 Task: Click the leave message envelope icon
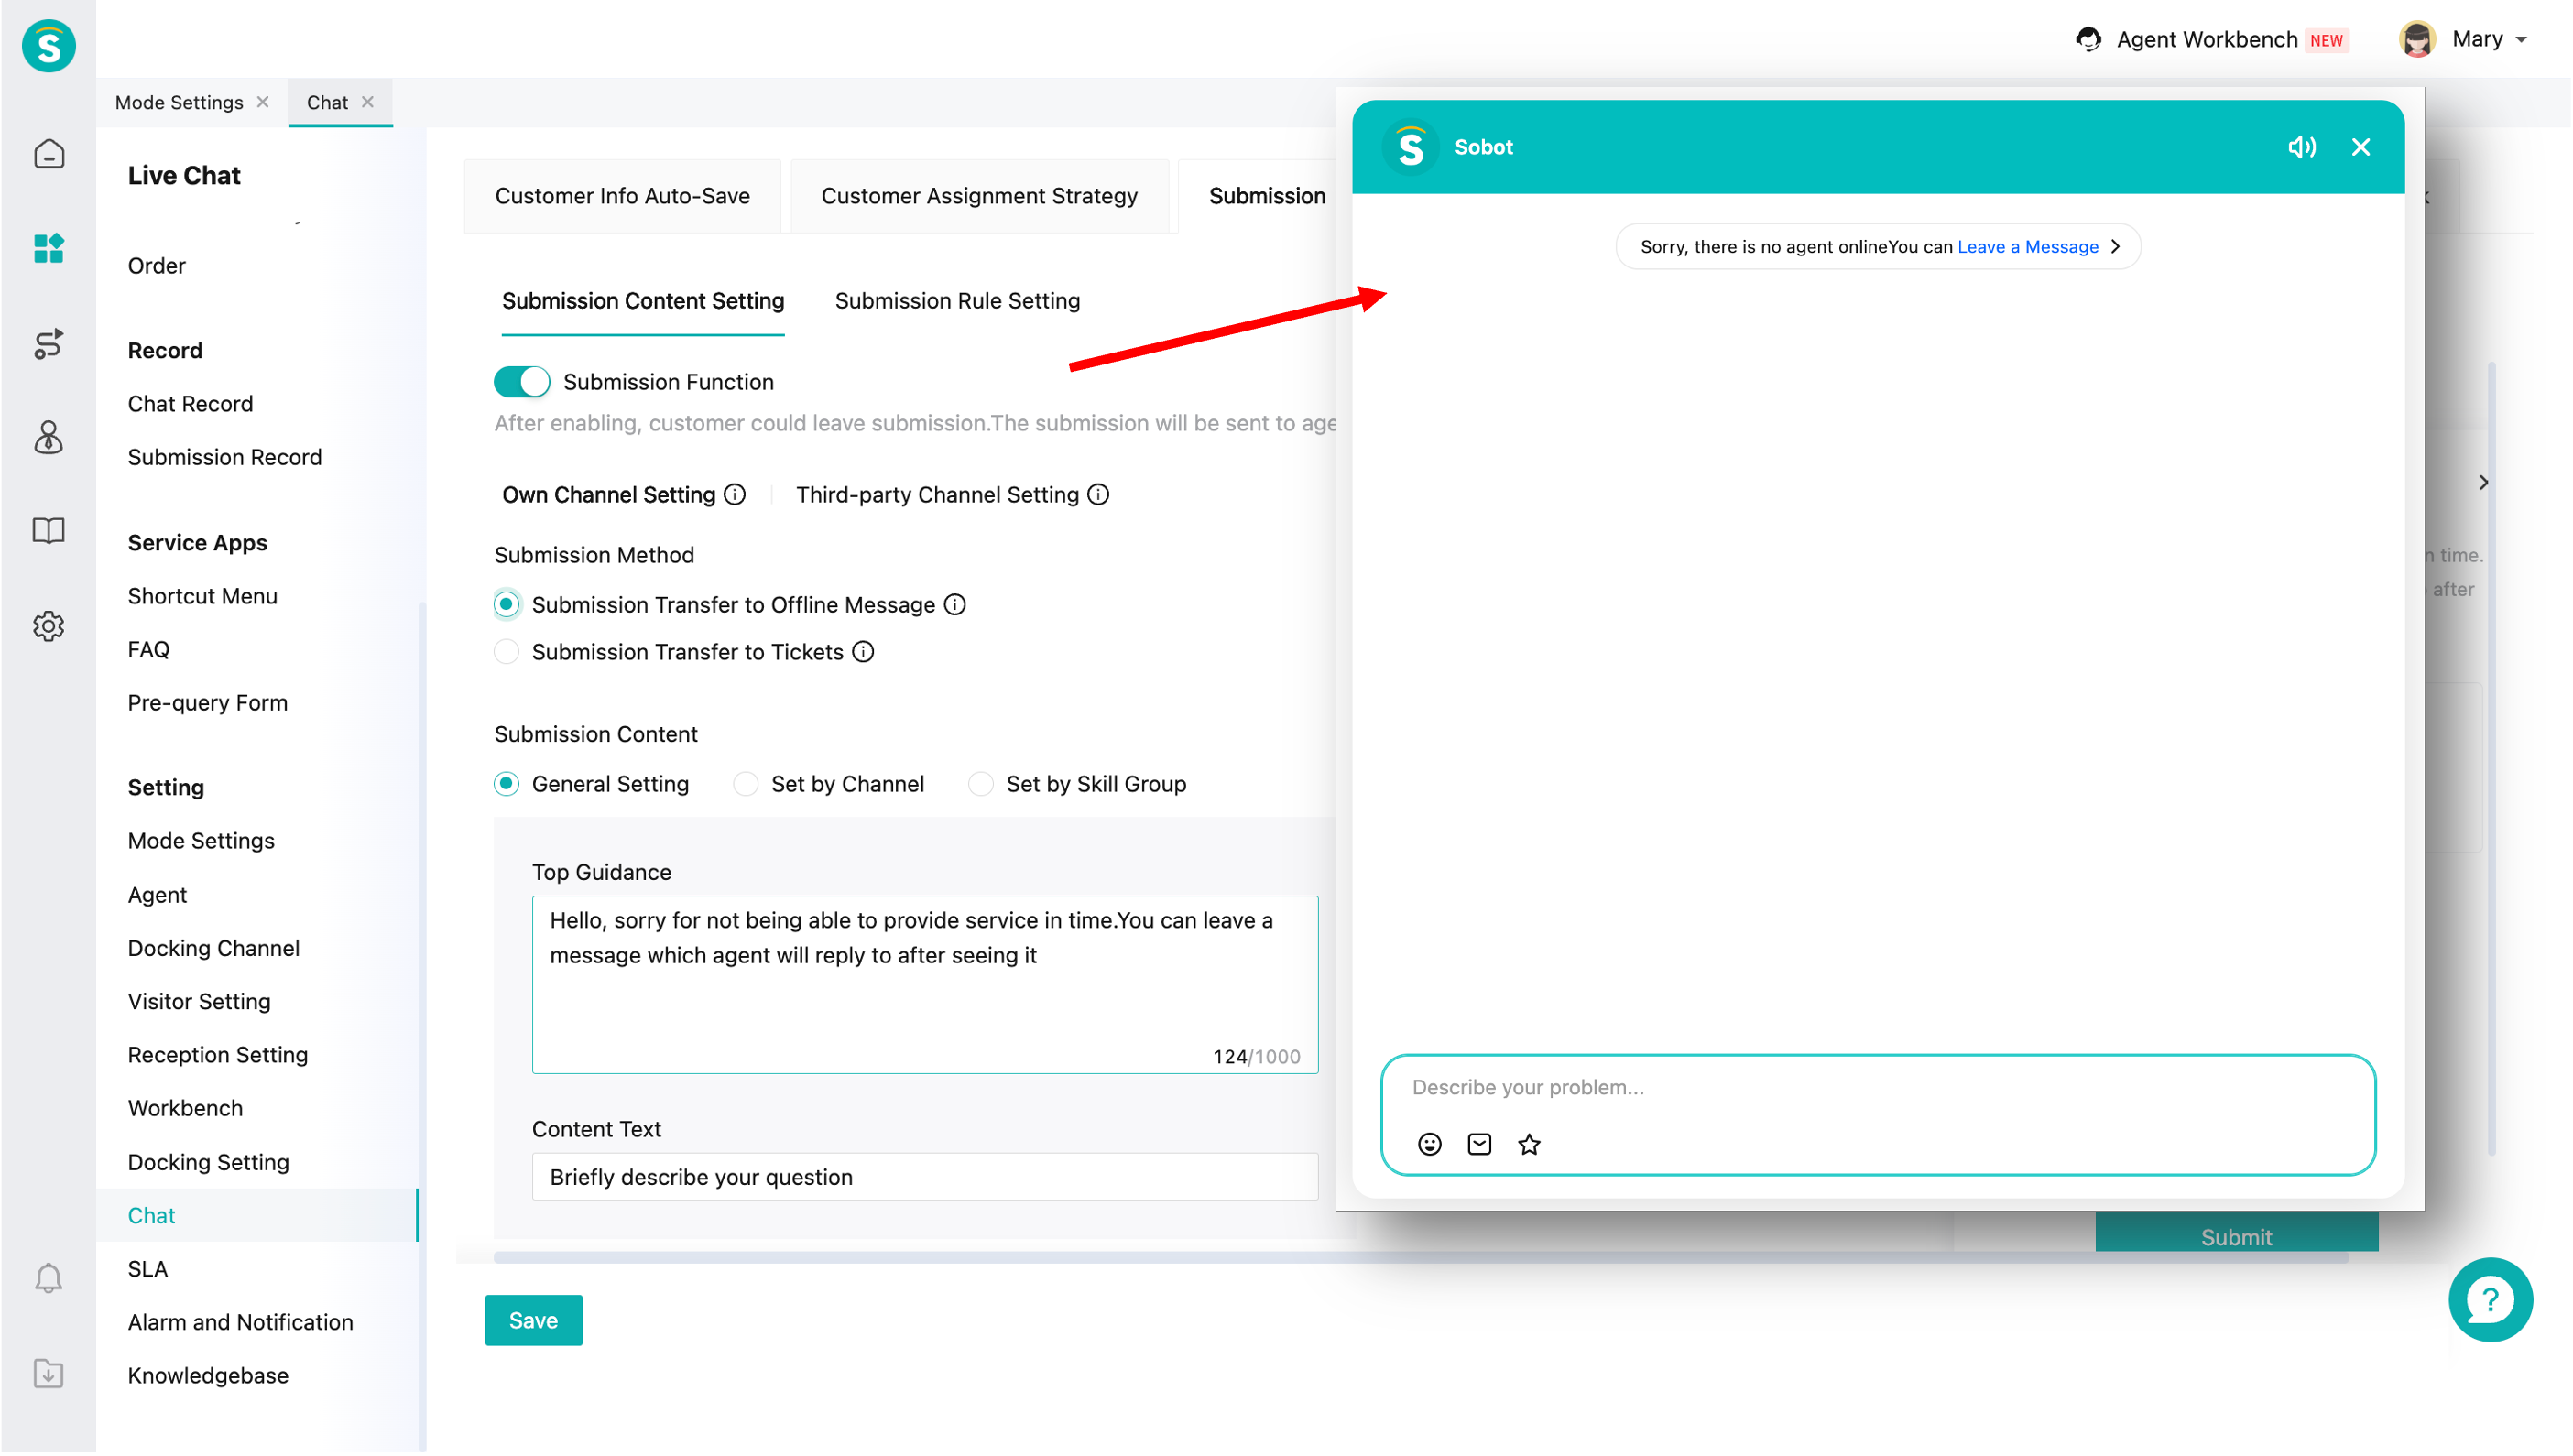point(1479,1144)
